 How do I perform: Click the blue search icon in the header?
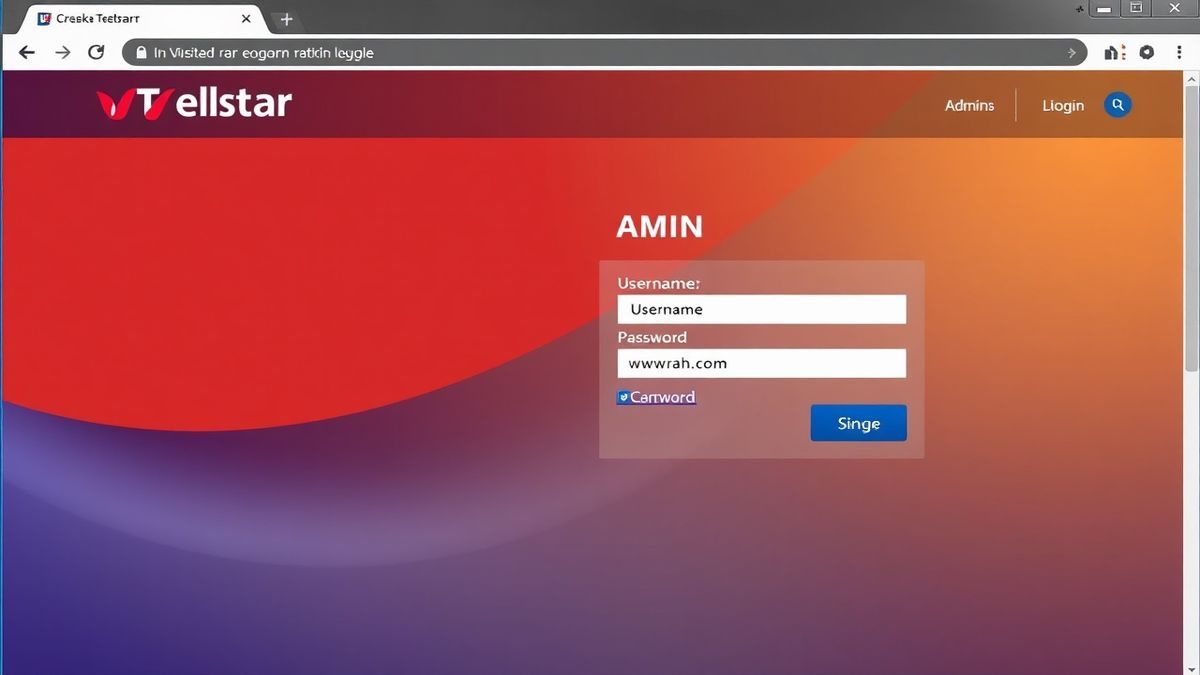pos(1118,104)
